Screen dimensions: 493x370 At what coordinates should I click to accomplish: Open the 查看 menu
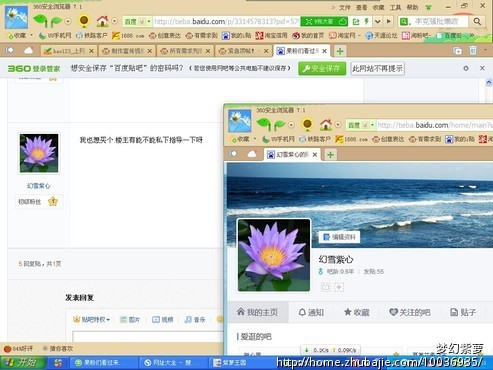361,7
